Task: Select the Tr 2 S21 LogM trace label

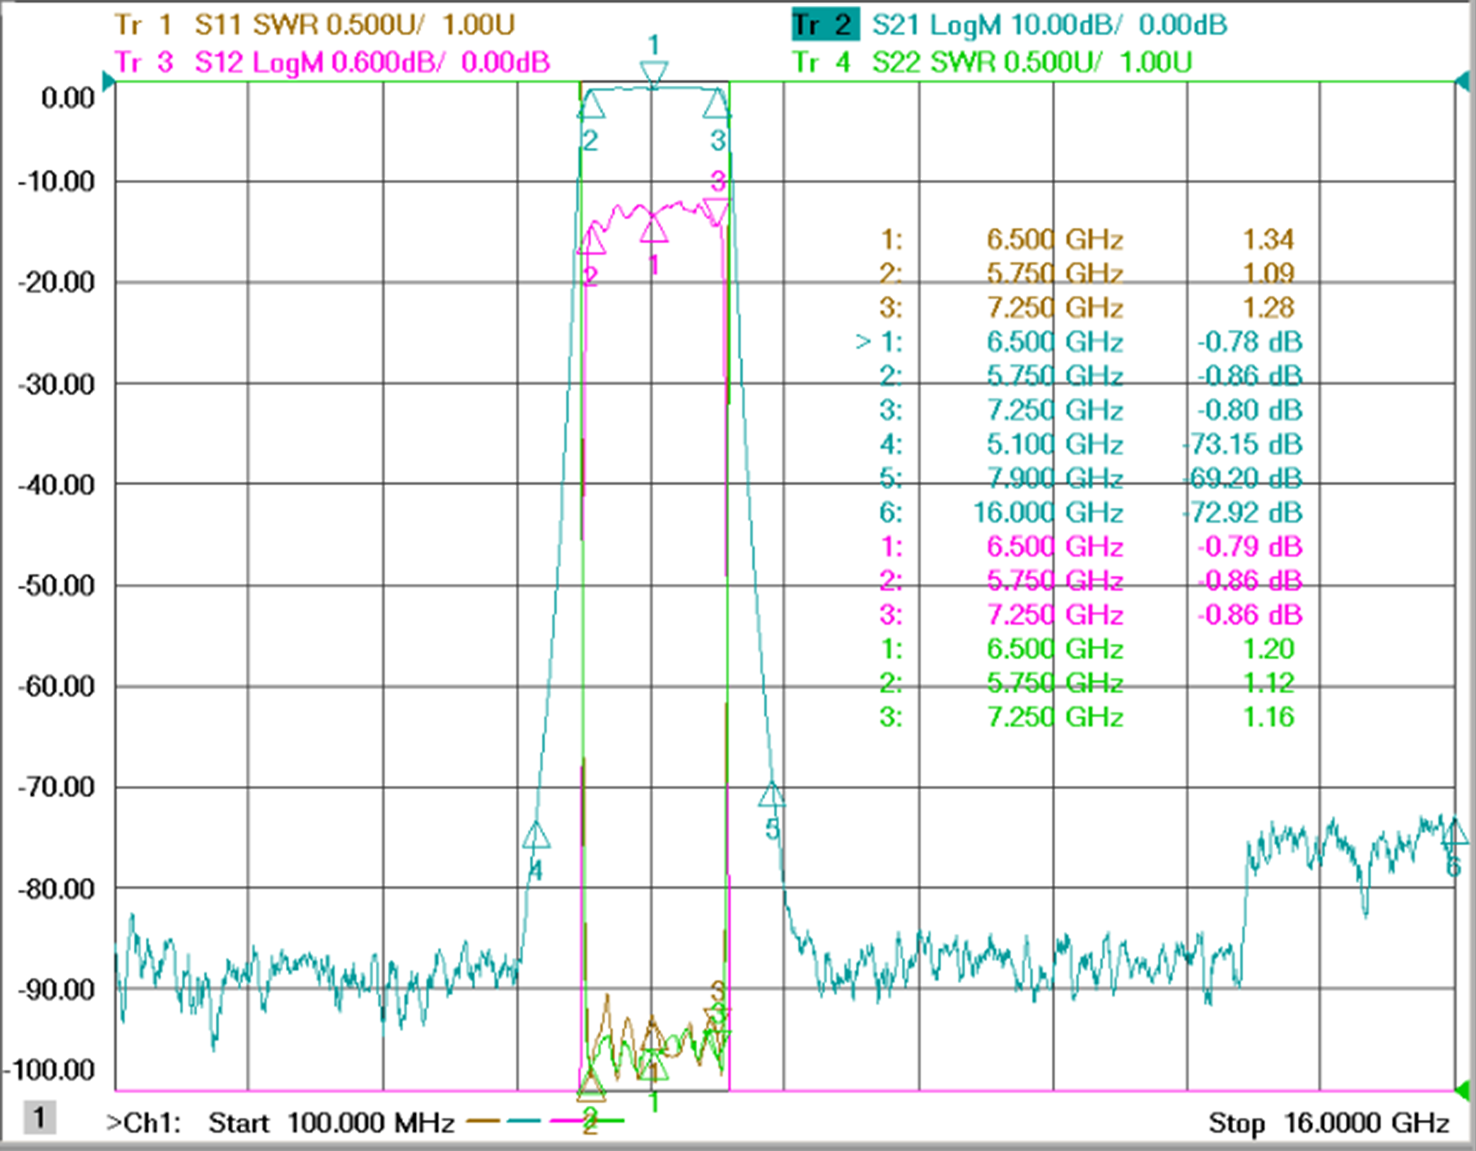Action: click(x=1010, y=24)
